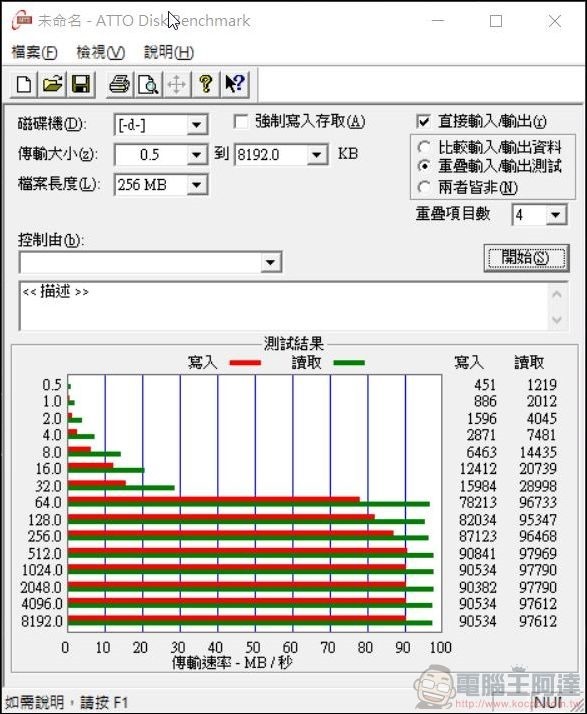
Task: Activate context help arrow-question icon
Action: click(x=235, y=84)
